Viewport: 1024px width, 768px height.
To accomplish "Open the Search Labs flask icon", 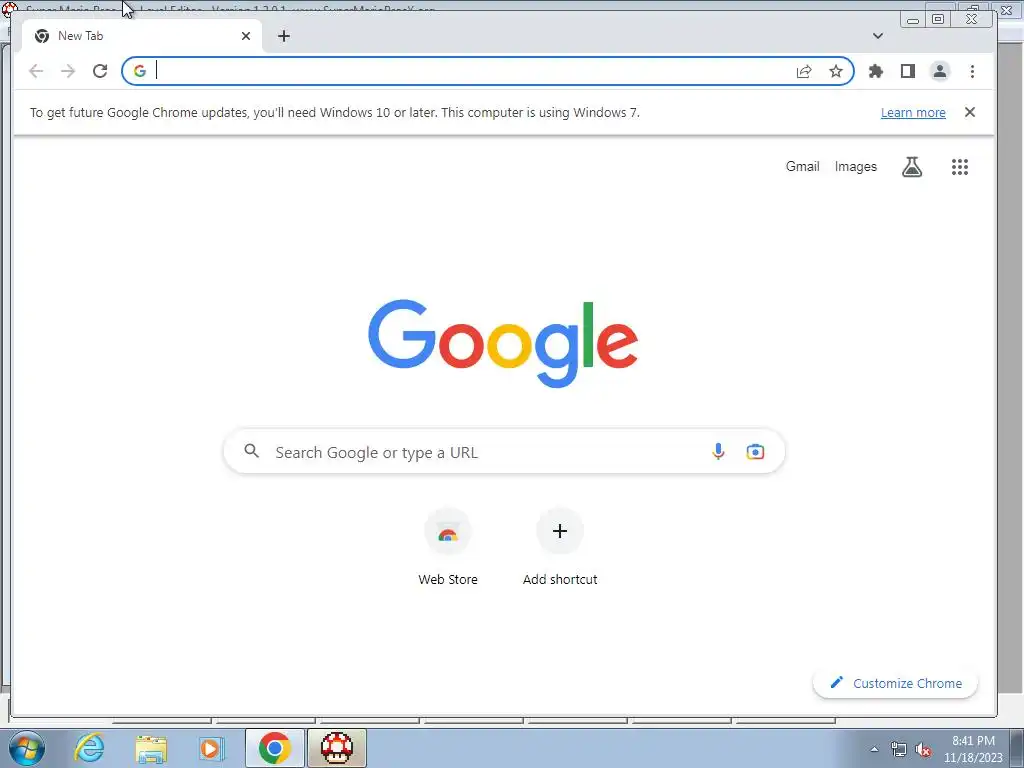I will pos(912,167).
